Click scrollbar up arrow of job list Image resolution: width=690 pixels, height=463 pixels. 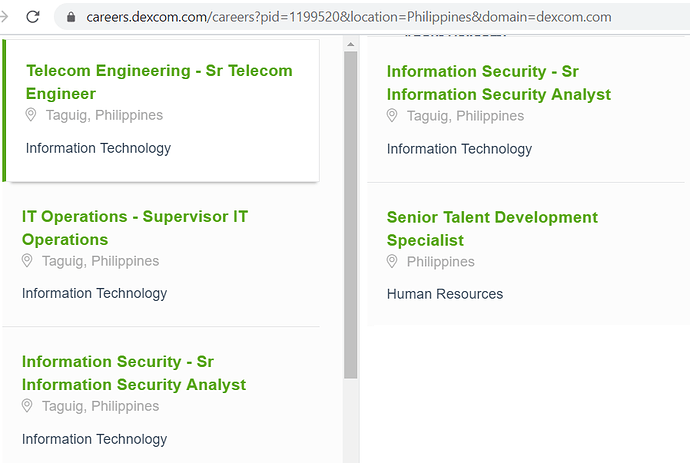[x=351, y=44]
